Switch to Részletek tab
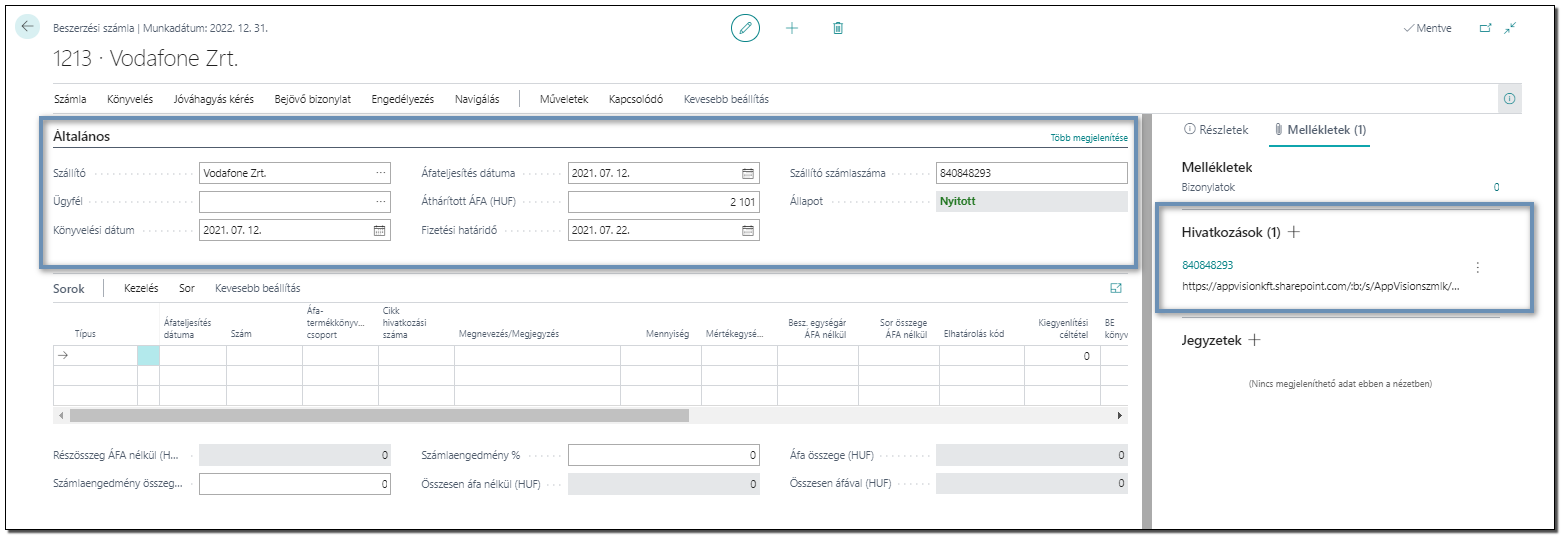The image size is (1561, 536). tap(1216, 130)
